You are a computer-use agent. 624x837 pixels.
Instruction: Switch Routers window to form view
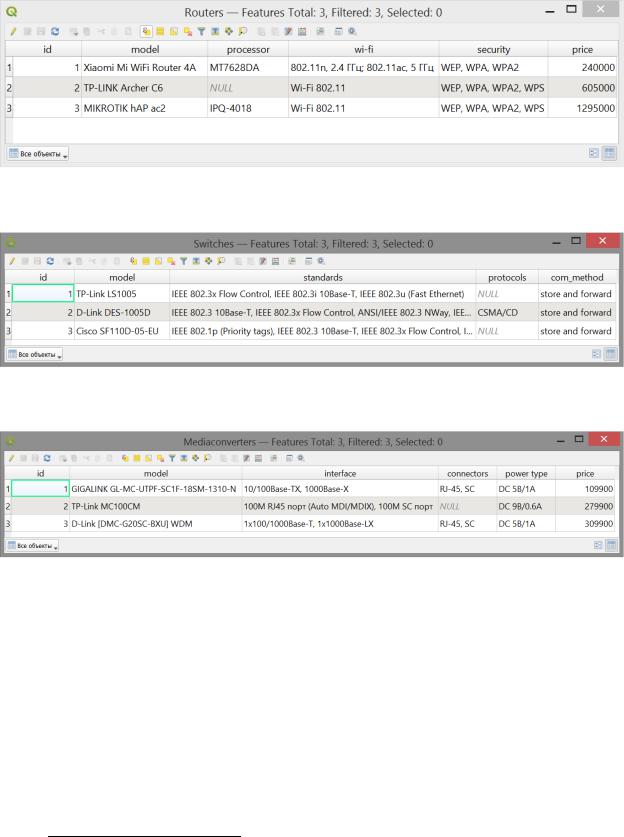pos(594,153)
